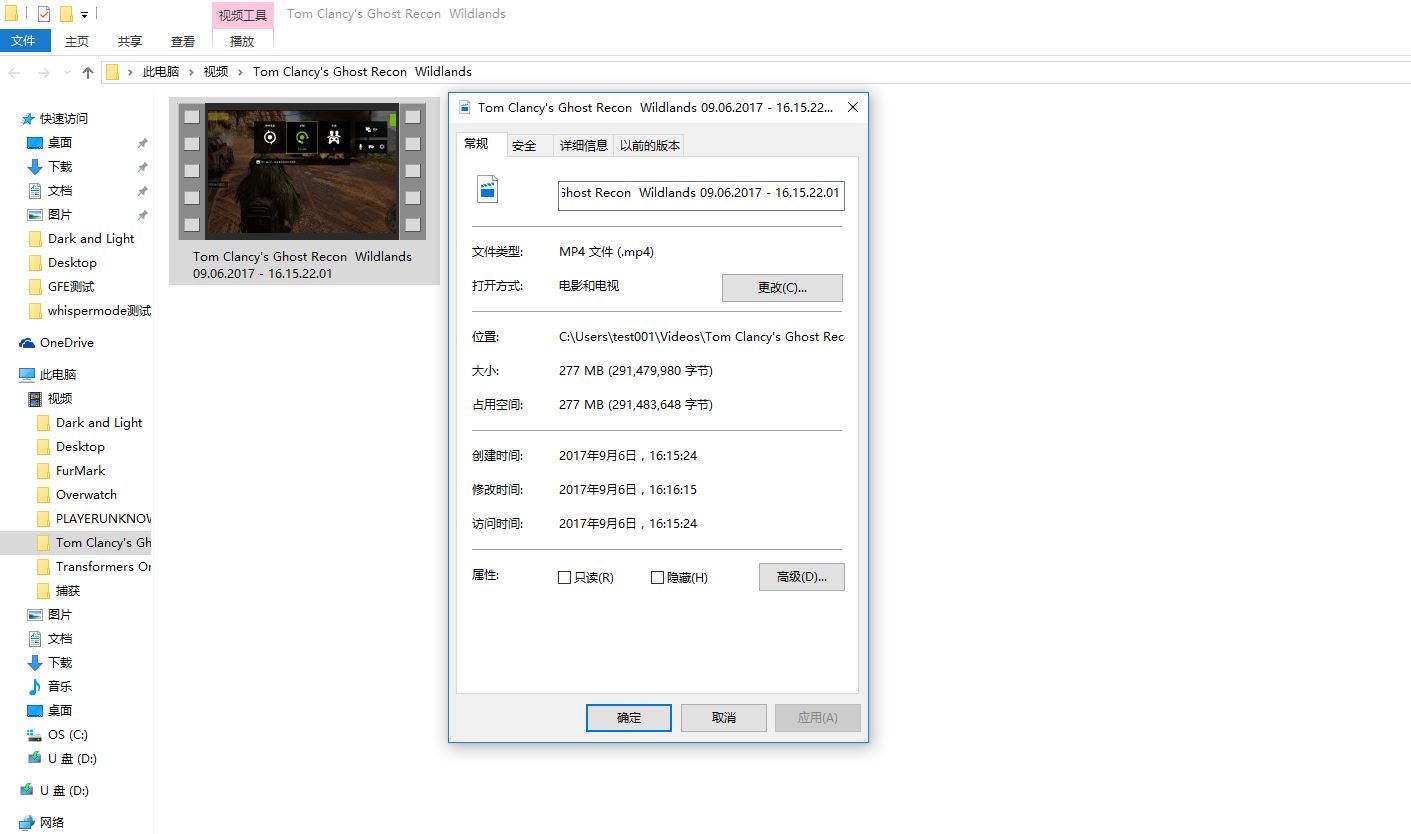1411x834 pixels.
Task: Open the Transformers folder in the sidebar
Action: tap(93, 567)
